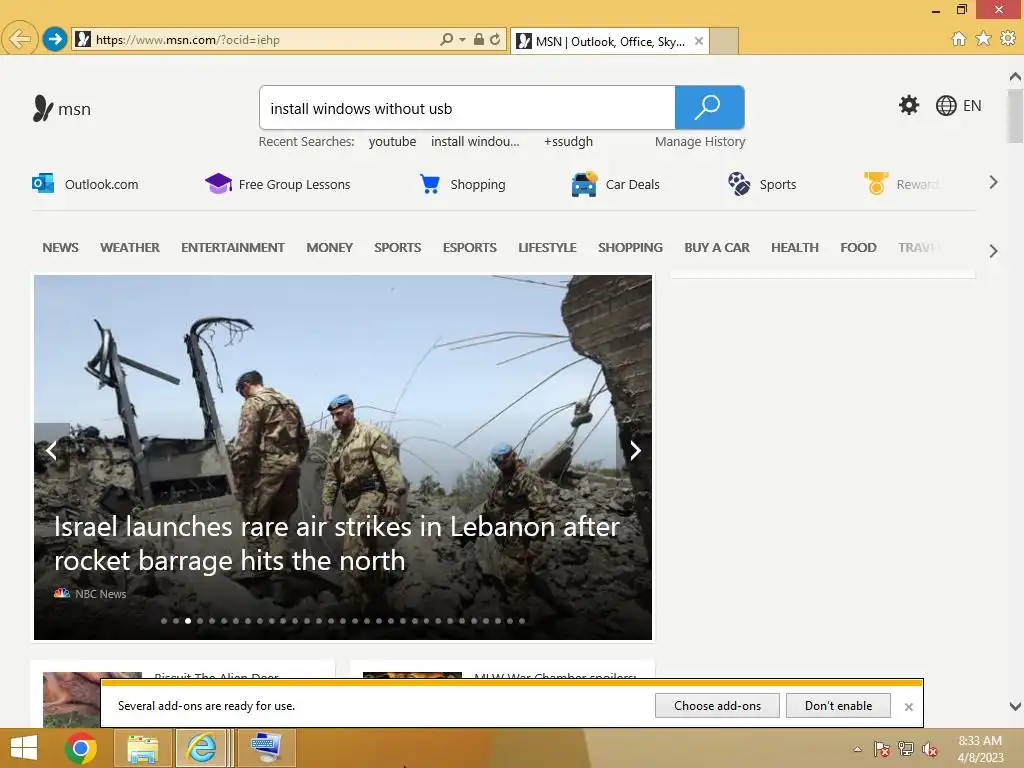Open the FOOD category
The height and width of the screenshot is (768, 1024).
tap(858, 248)
